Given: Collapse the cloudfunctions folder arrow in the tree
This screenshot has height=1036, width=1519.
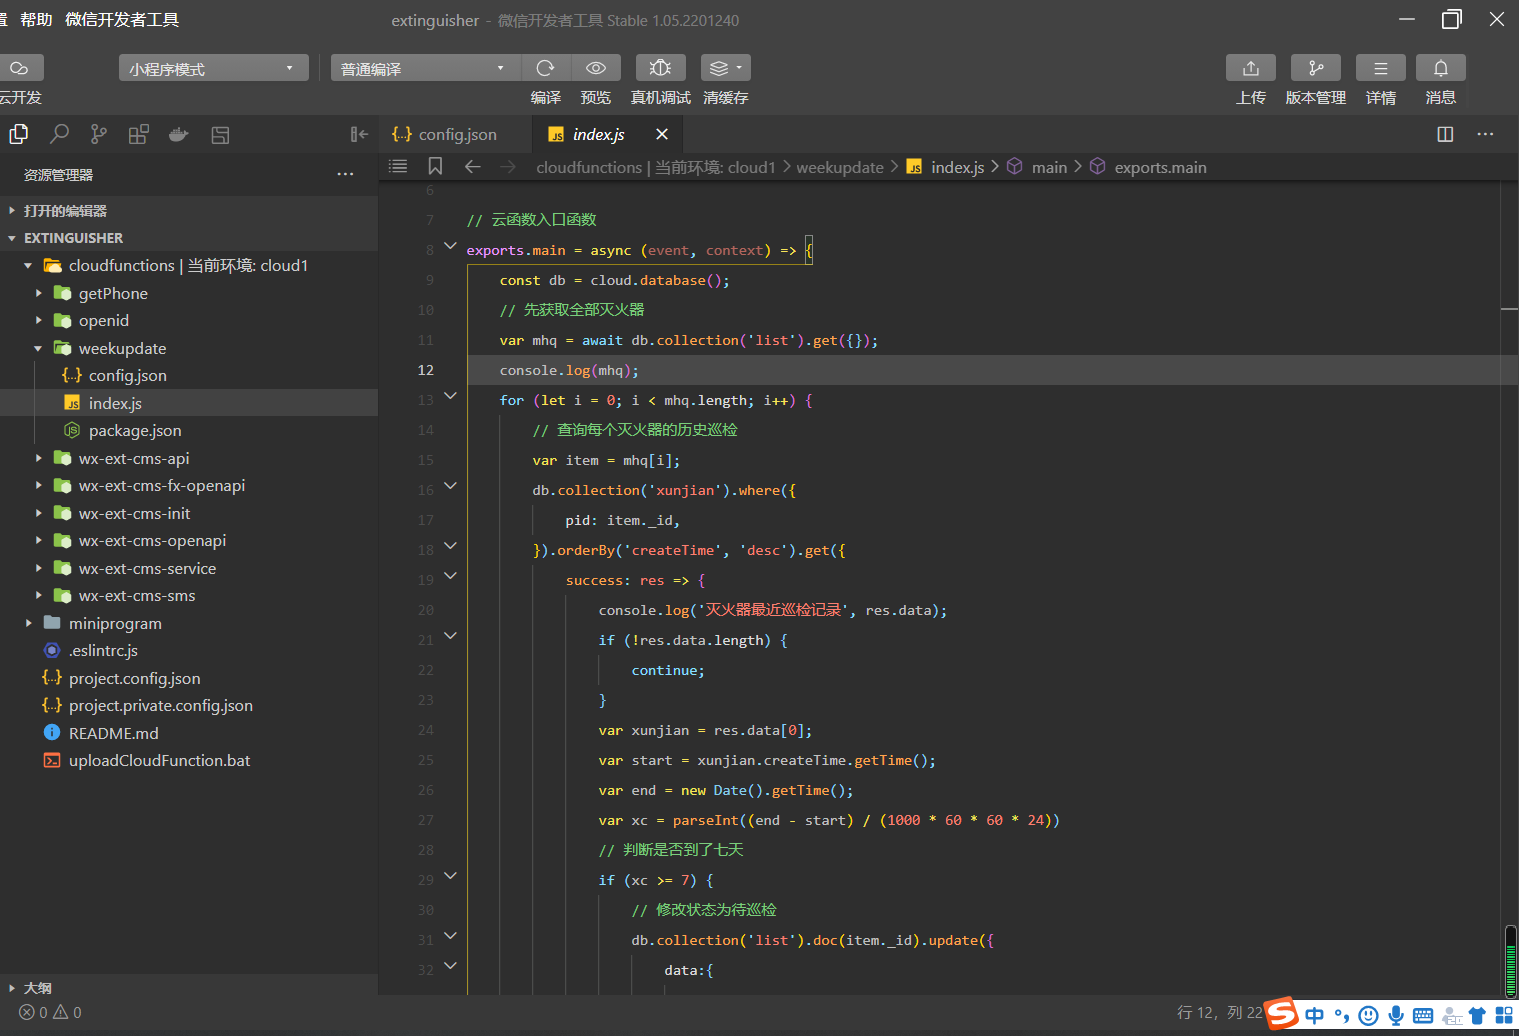Looking at the screenshot, I should [28, 265].
